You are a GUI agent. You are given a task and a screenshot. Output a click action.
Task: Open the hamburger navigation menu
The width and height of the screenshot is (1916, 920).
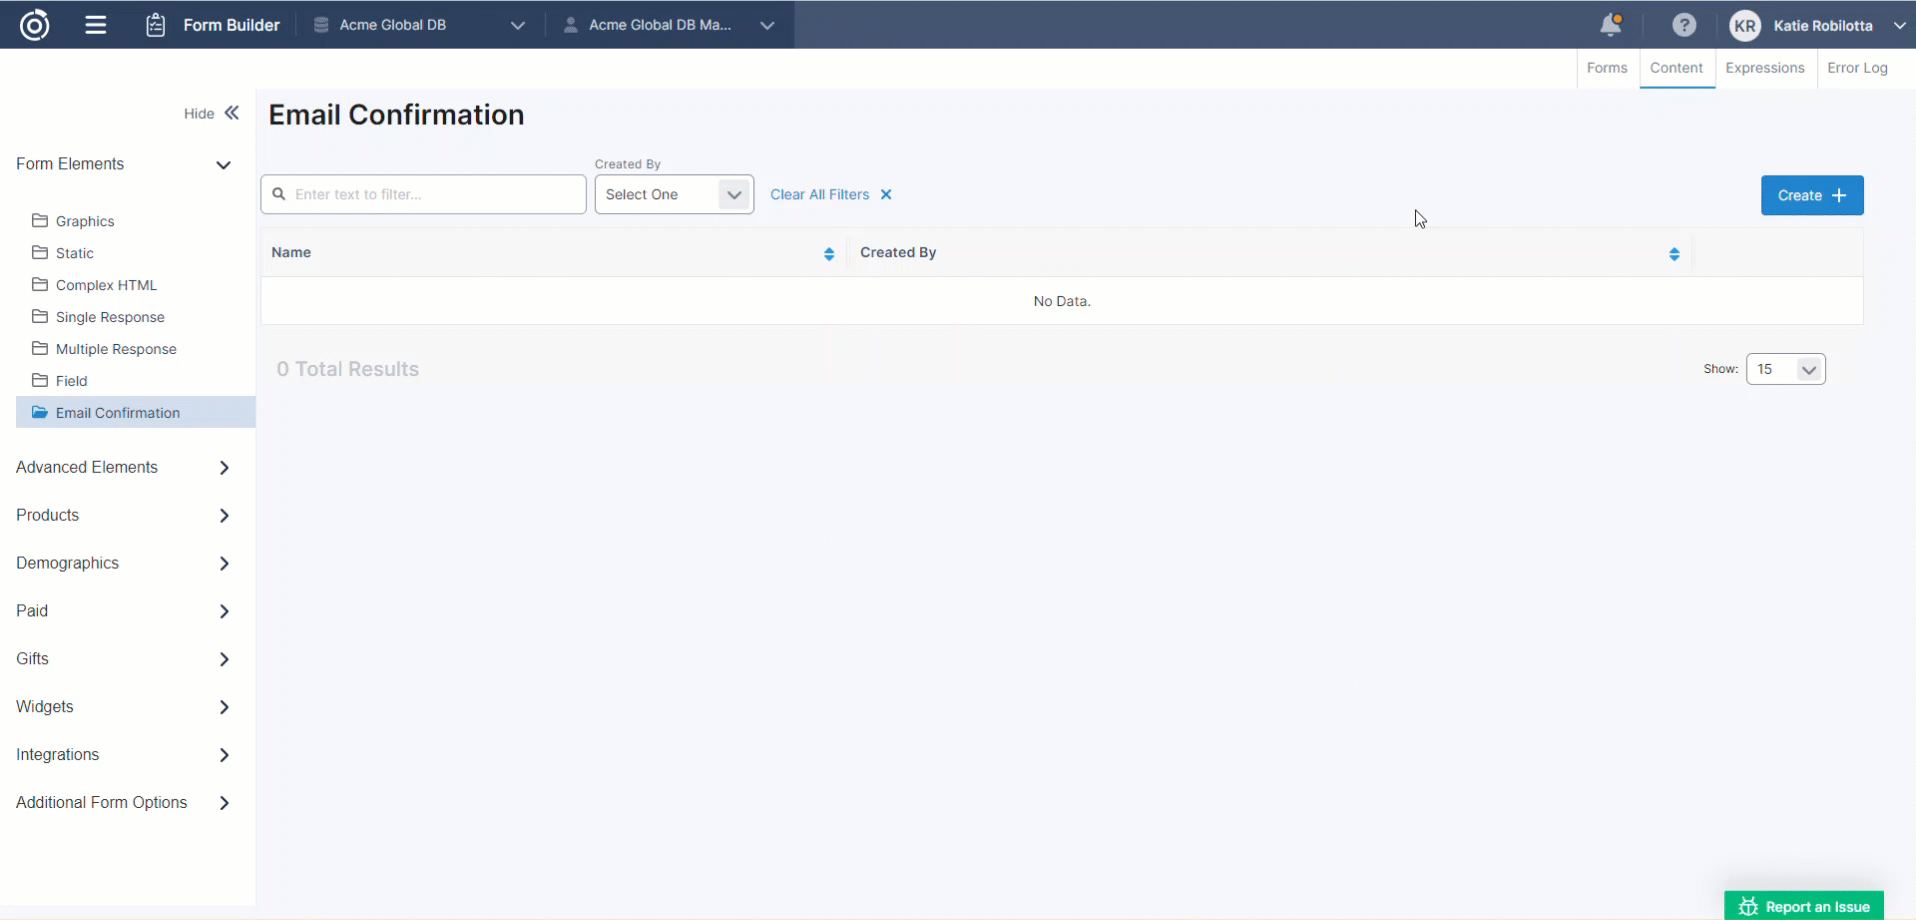click(96, 25)
